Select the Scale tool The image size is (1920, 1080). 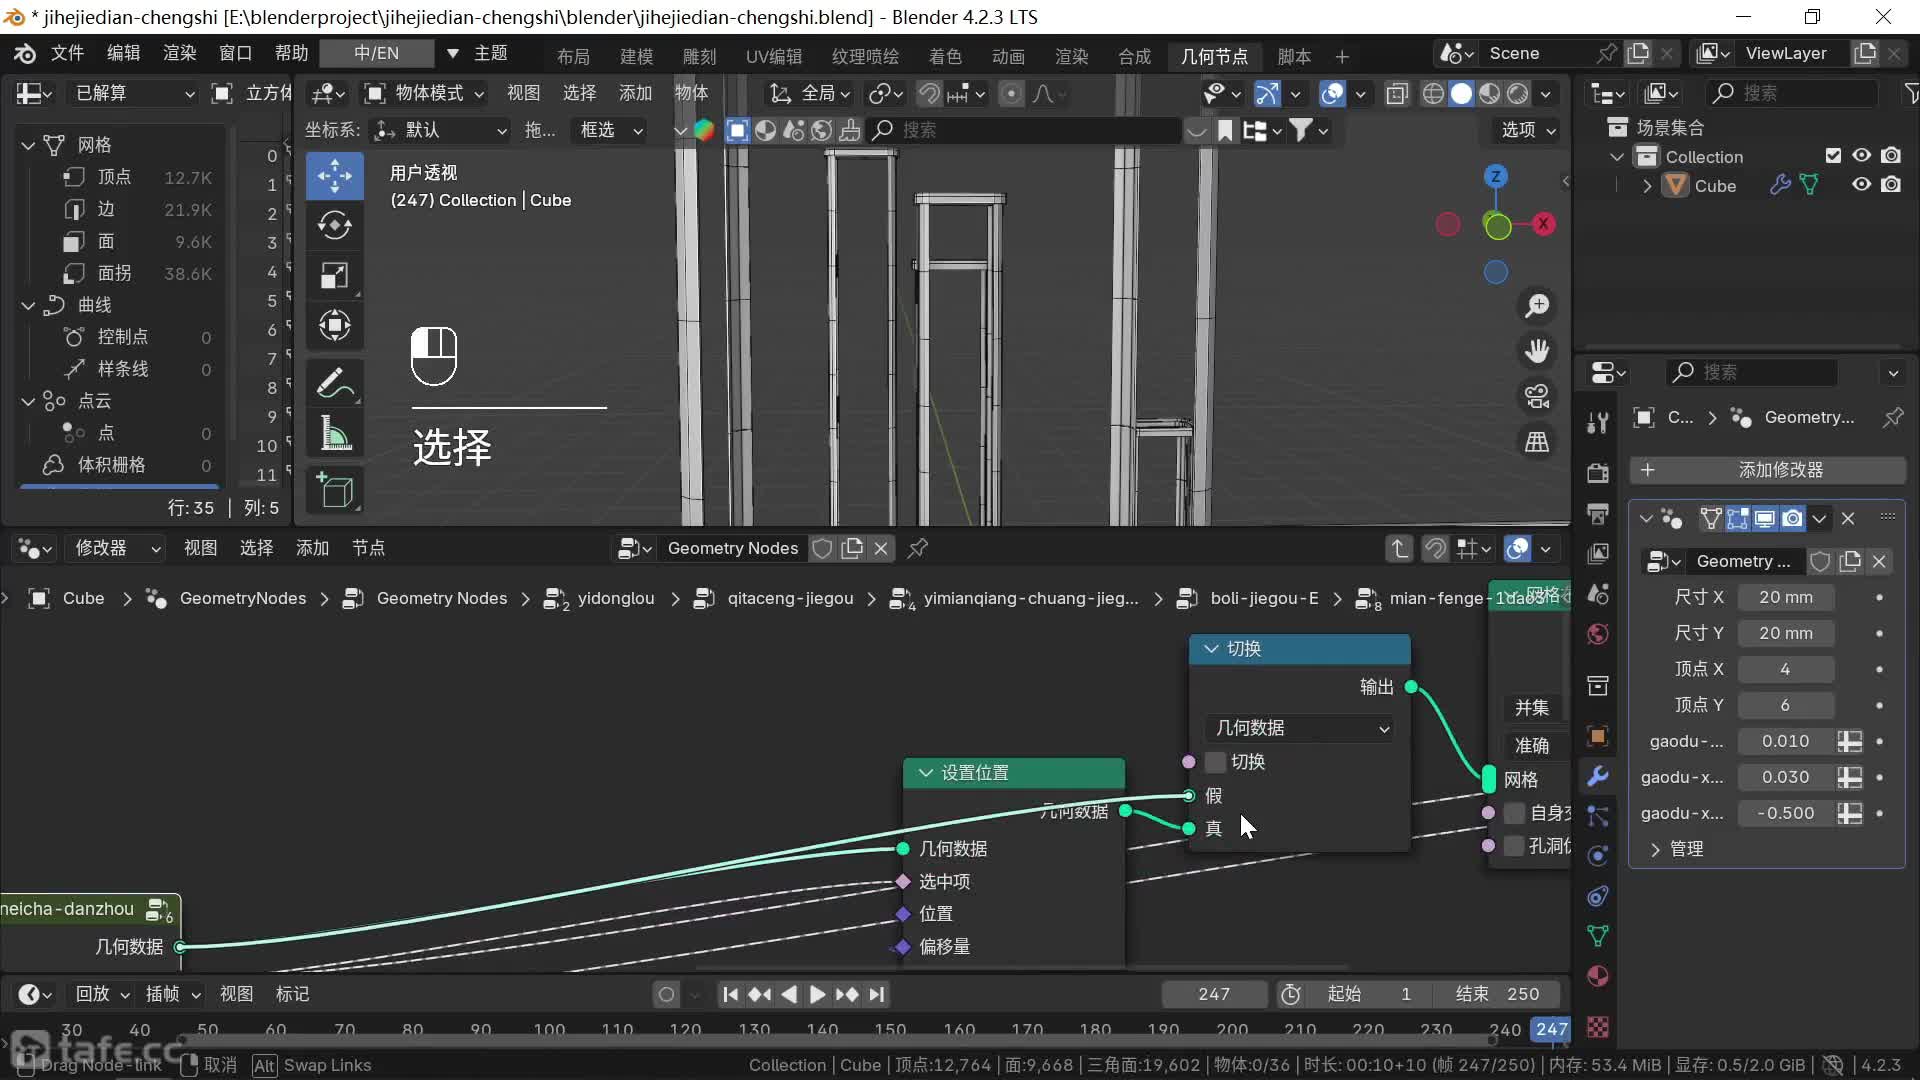tap(334, 276)
